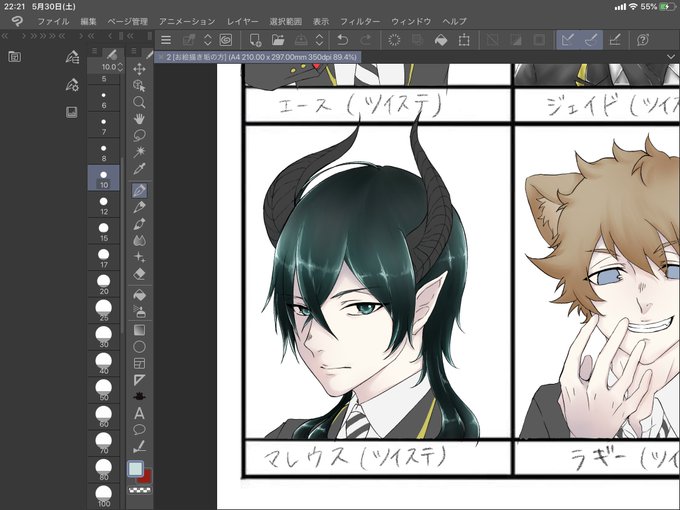Click Undo in the command bar
This screenshot has width=680, height=510.
coord(343,40)
